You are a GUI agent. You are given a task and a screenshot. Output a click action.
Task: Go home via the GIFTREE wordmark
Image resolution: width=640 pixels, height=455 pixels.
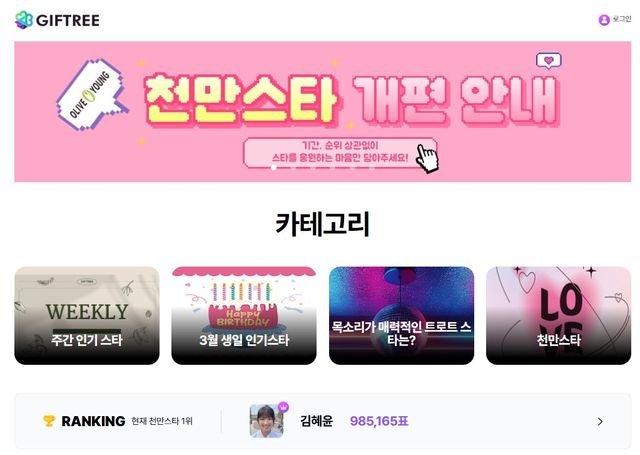68,20
